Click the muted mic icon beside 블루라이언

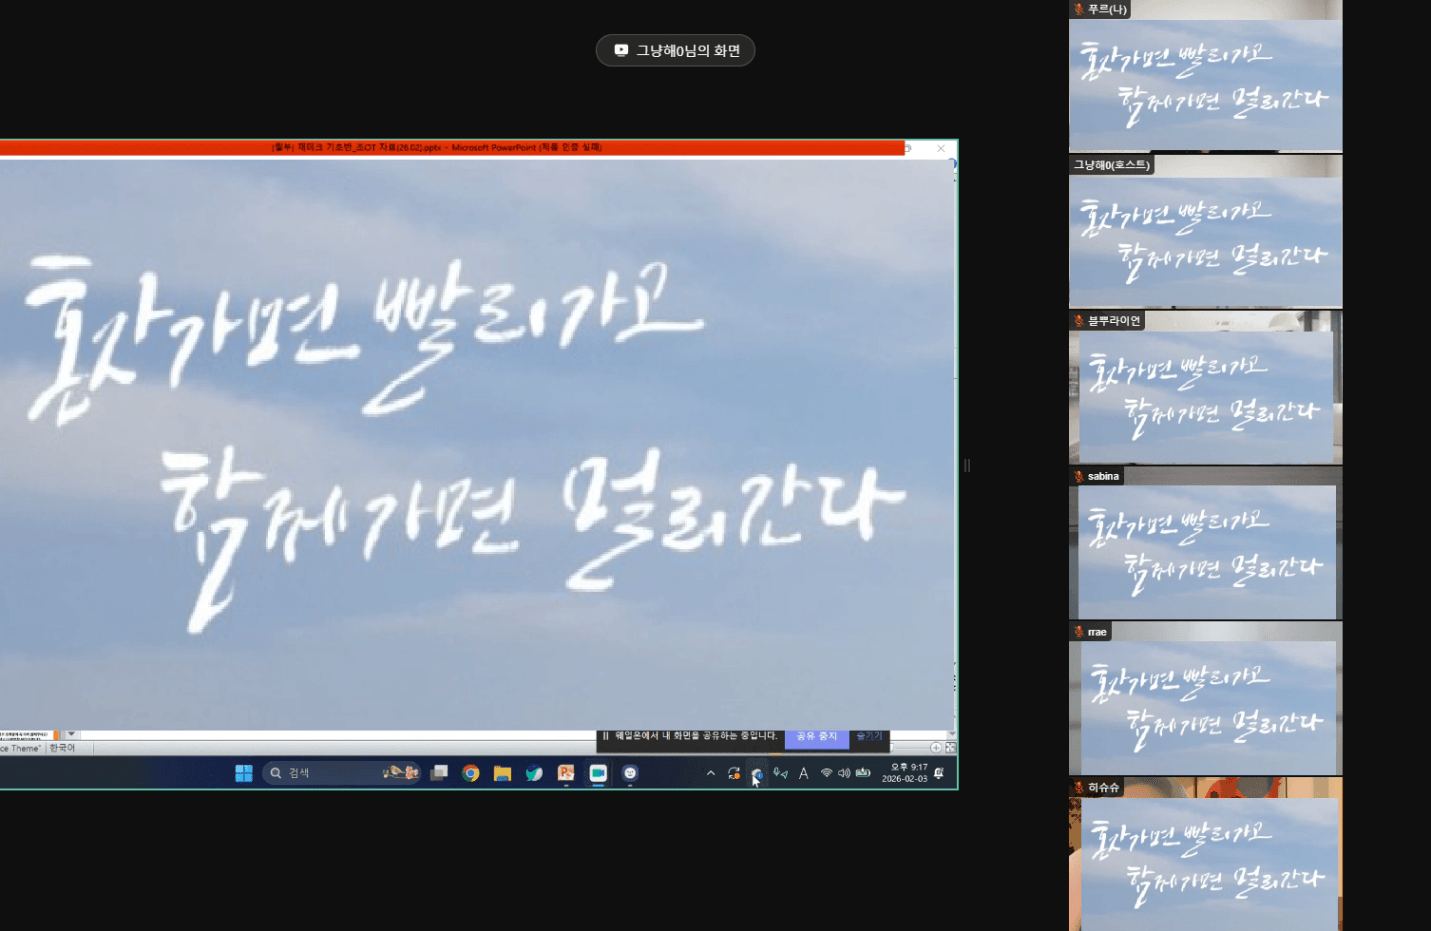(1079, 321)
